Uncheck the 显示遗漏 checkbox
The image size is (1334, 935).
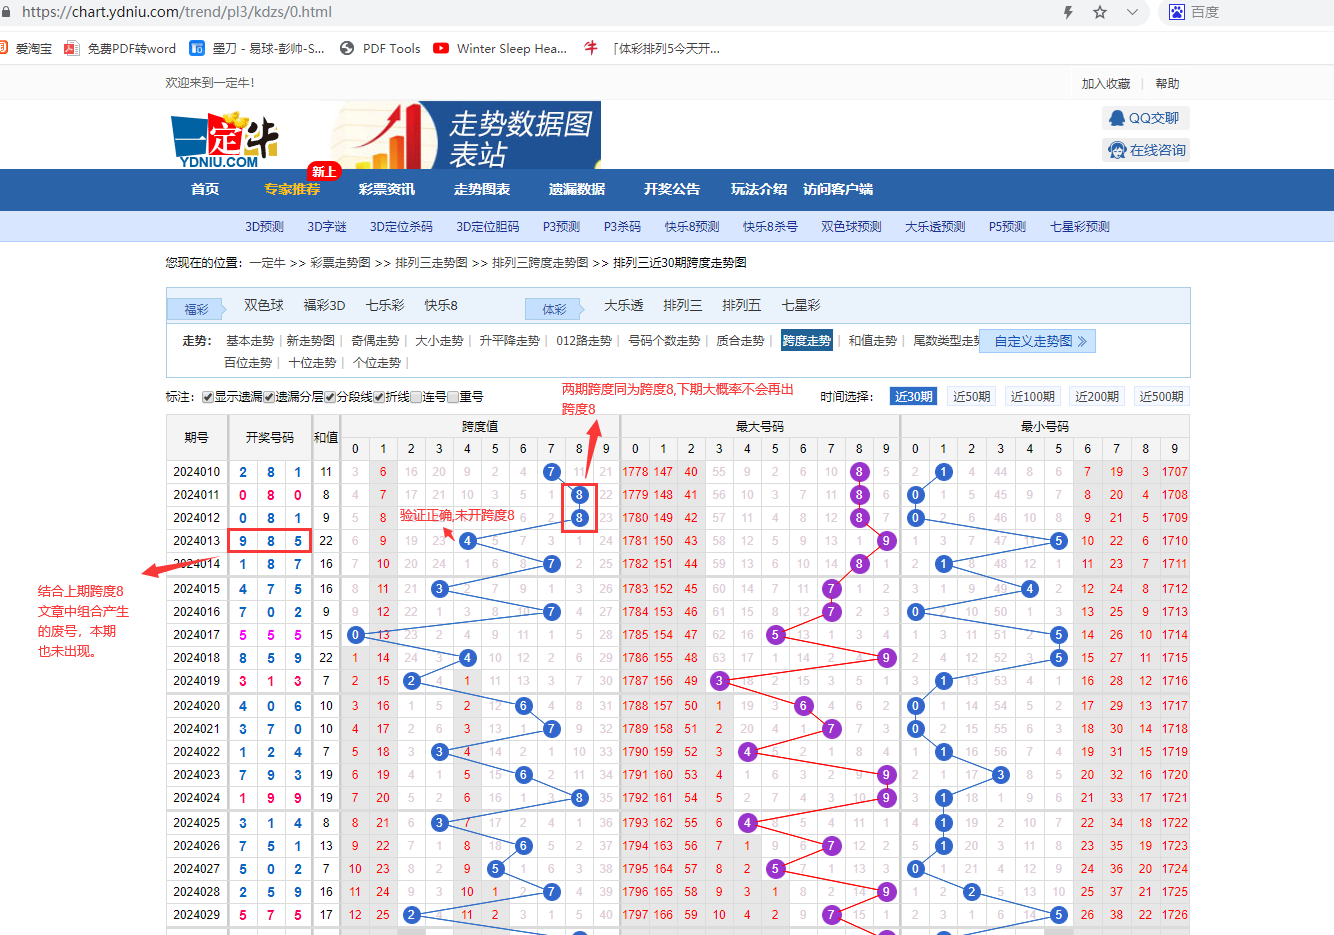(x=208, y=397)
